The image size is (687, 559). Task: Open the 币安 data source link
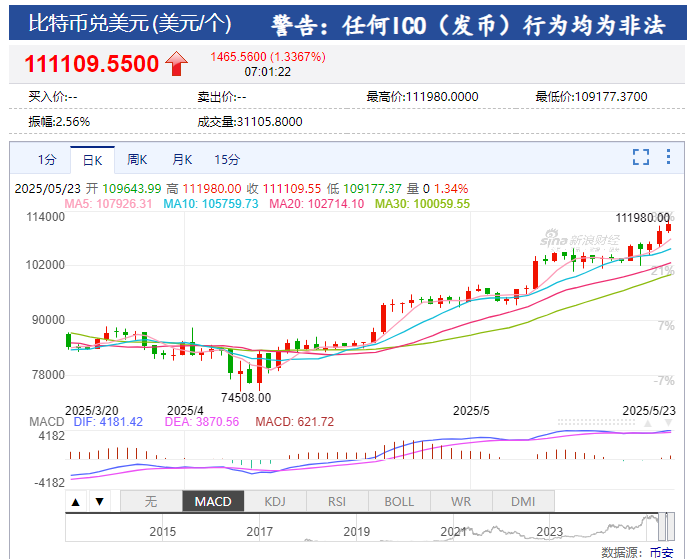pyautogui.click(x=662, y=552)
